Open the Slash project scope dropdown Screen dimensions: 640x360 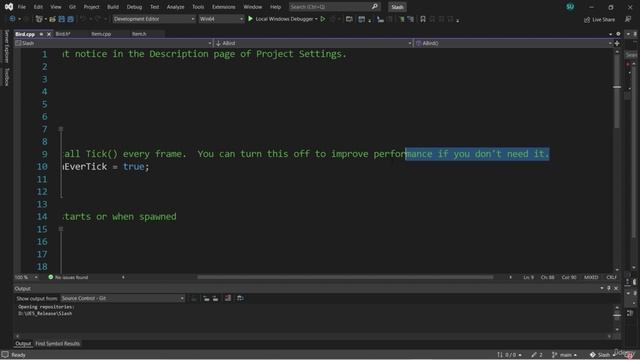113,43
